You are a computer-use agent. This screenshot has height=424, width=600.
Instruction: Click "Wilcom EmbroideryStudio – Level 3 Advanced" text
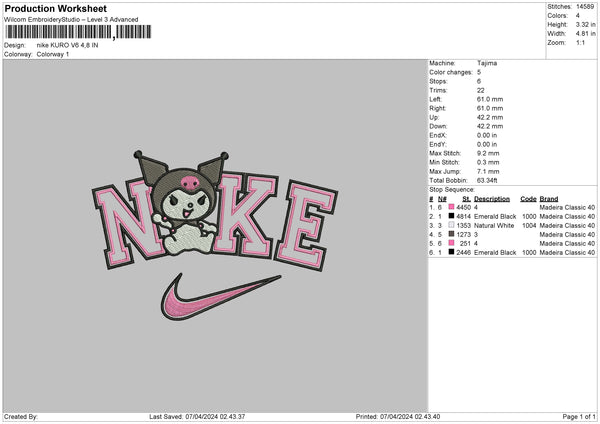[71, 20]
